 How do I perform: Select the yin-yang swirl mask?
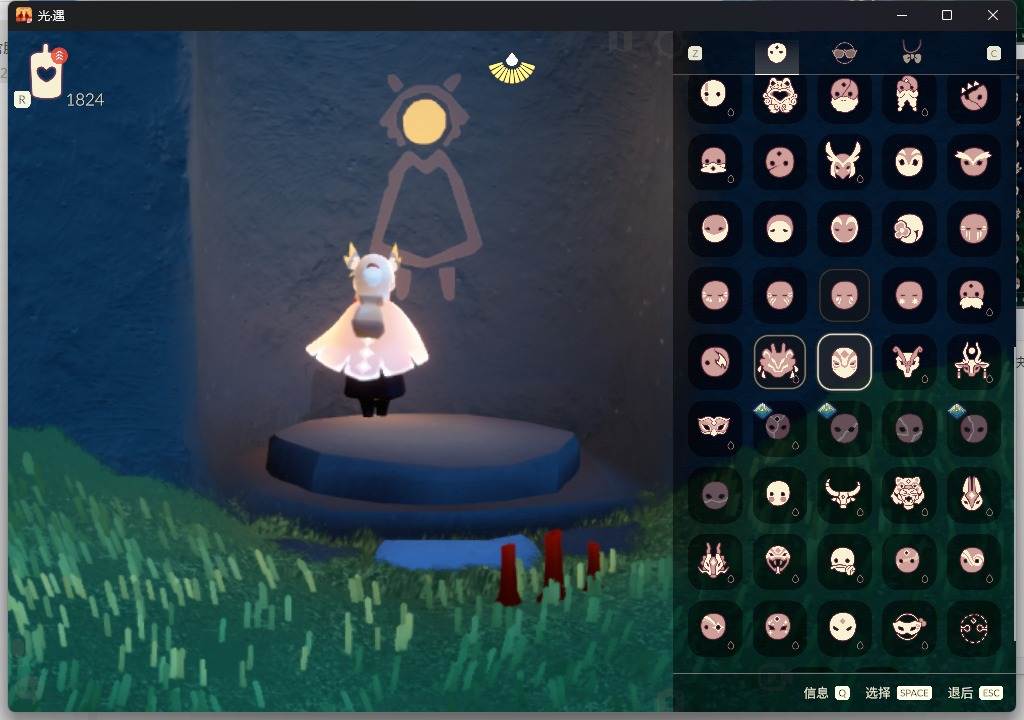(973, 560)
